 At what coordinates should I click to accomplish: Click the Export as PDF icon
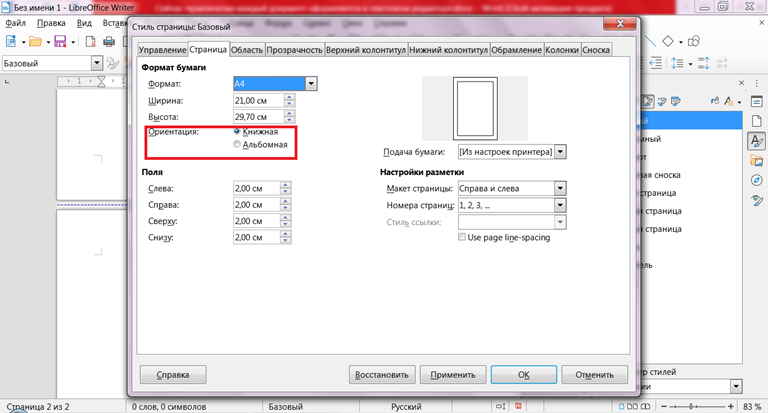[90, 42]
